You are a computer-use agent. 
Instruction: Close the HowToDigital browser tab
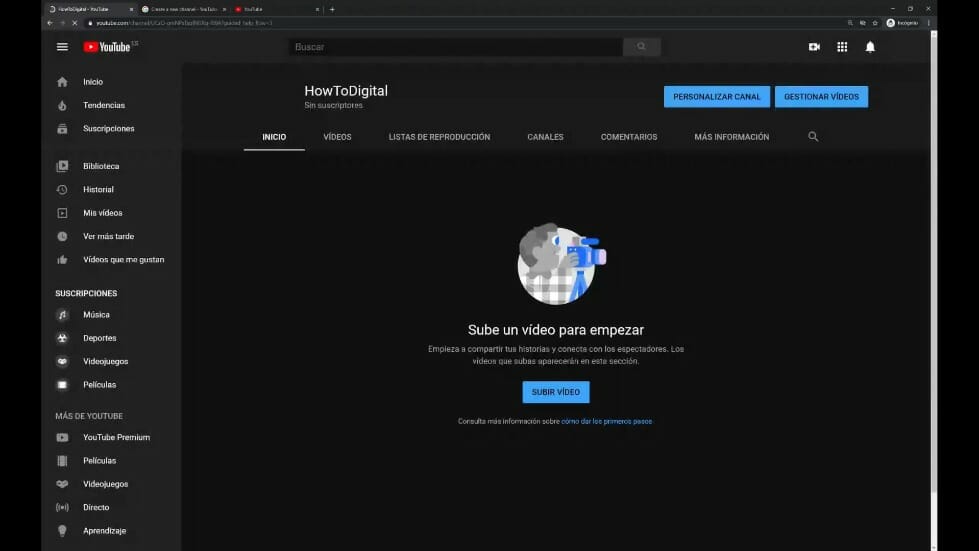click(131, 9)
